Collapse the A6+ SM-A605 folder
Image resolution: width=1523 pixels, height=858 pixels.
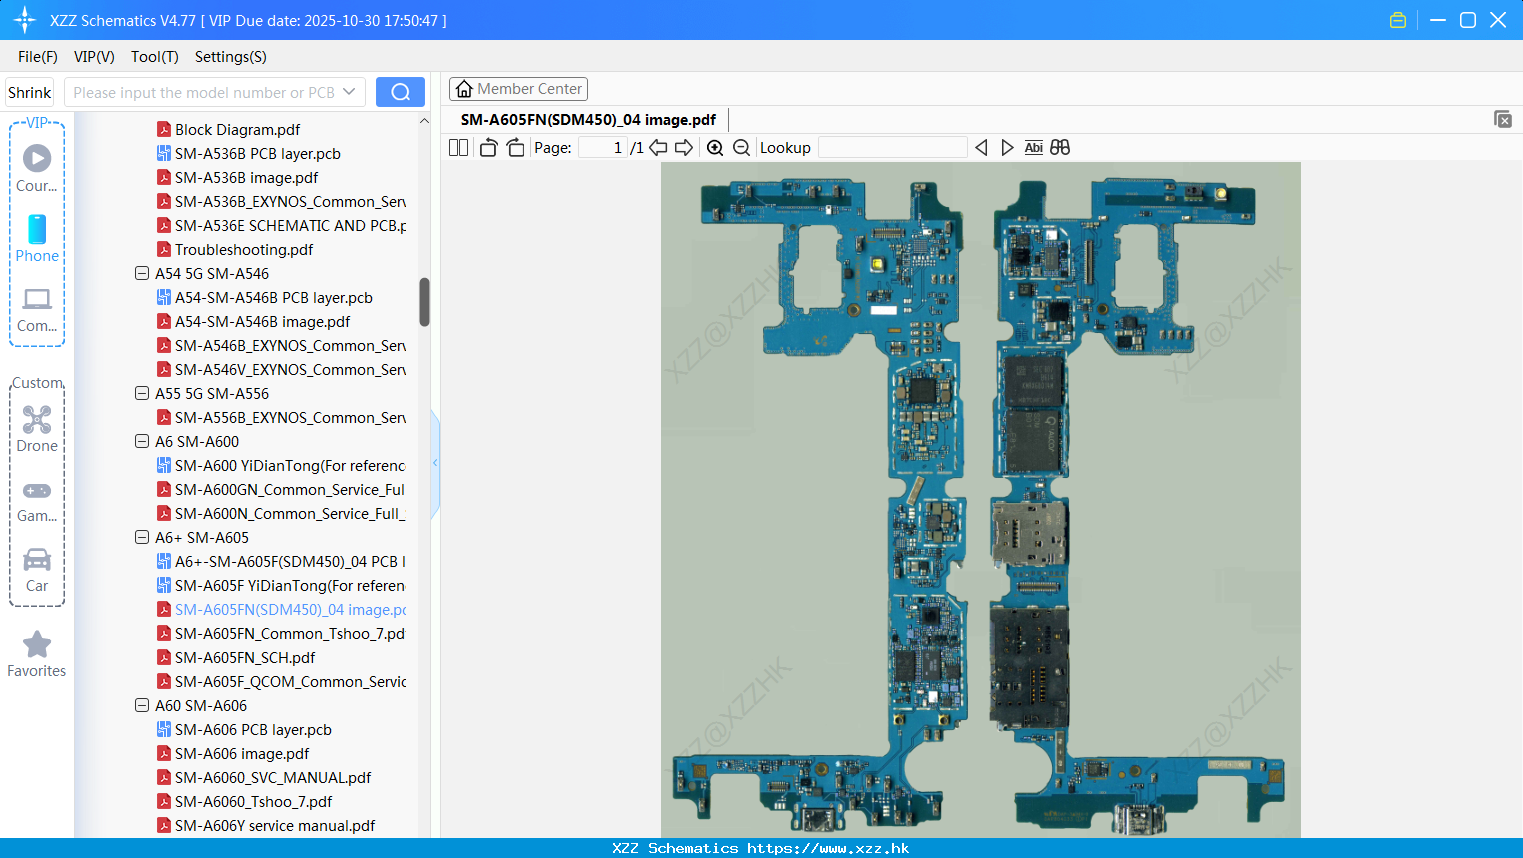point(142,537)
